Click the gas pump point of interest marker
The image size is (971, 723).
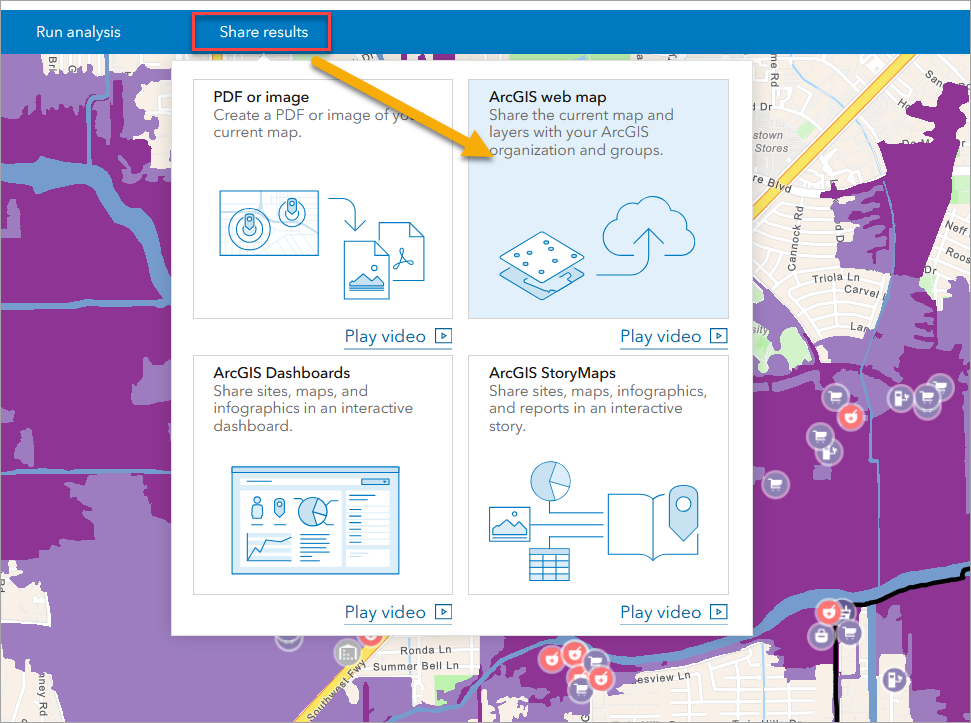tap(900, 397)
